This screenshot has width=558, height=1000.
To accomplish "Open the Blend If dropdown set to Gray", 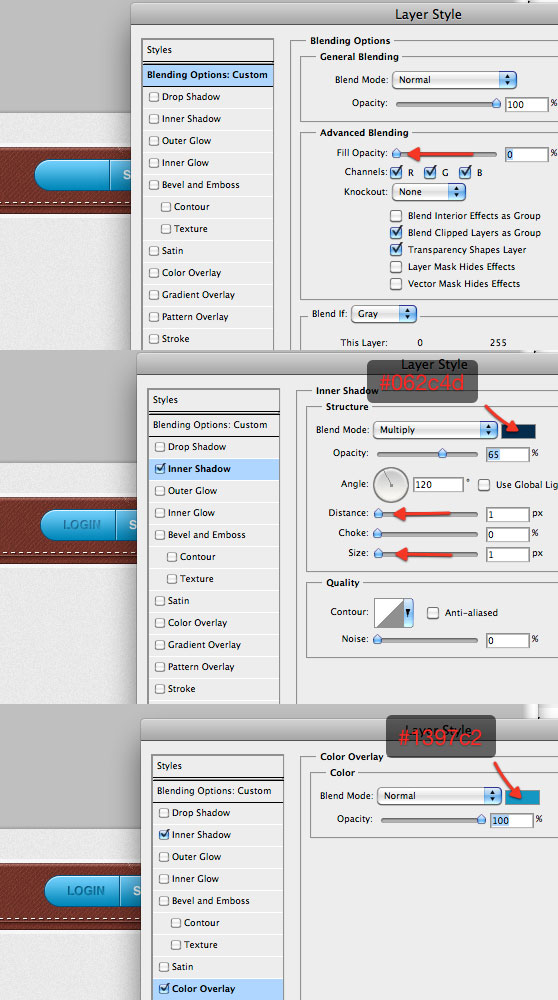I will click(x=384, y=314).
